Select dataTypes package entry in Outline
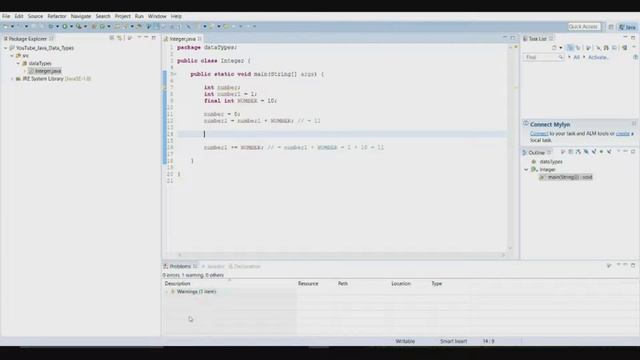The image size is (640, 360). coord(551,162)
